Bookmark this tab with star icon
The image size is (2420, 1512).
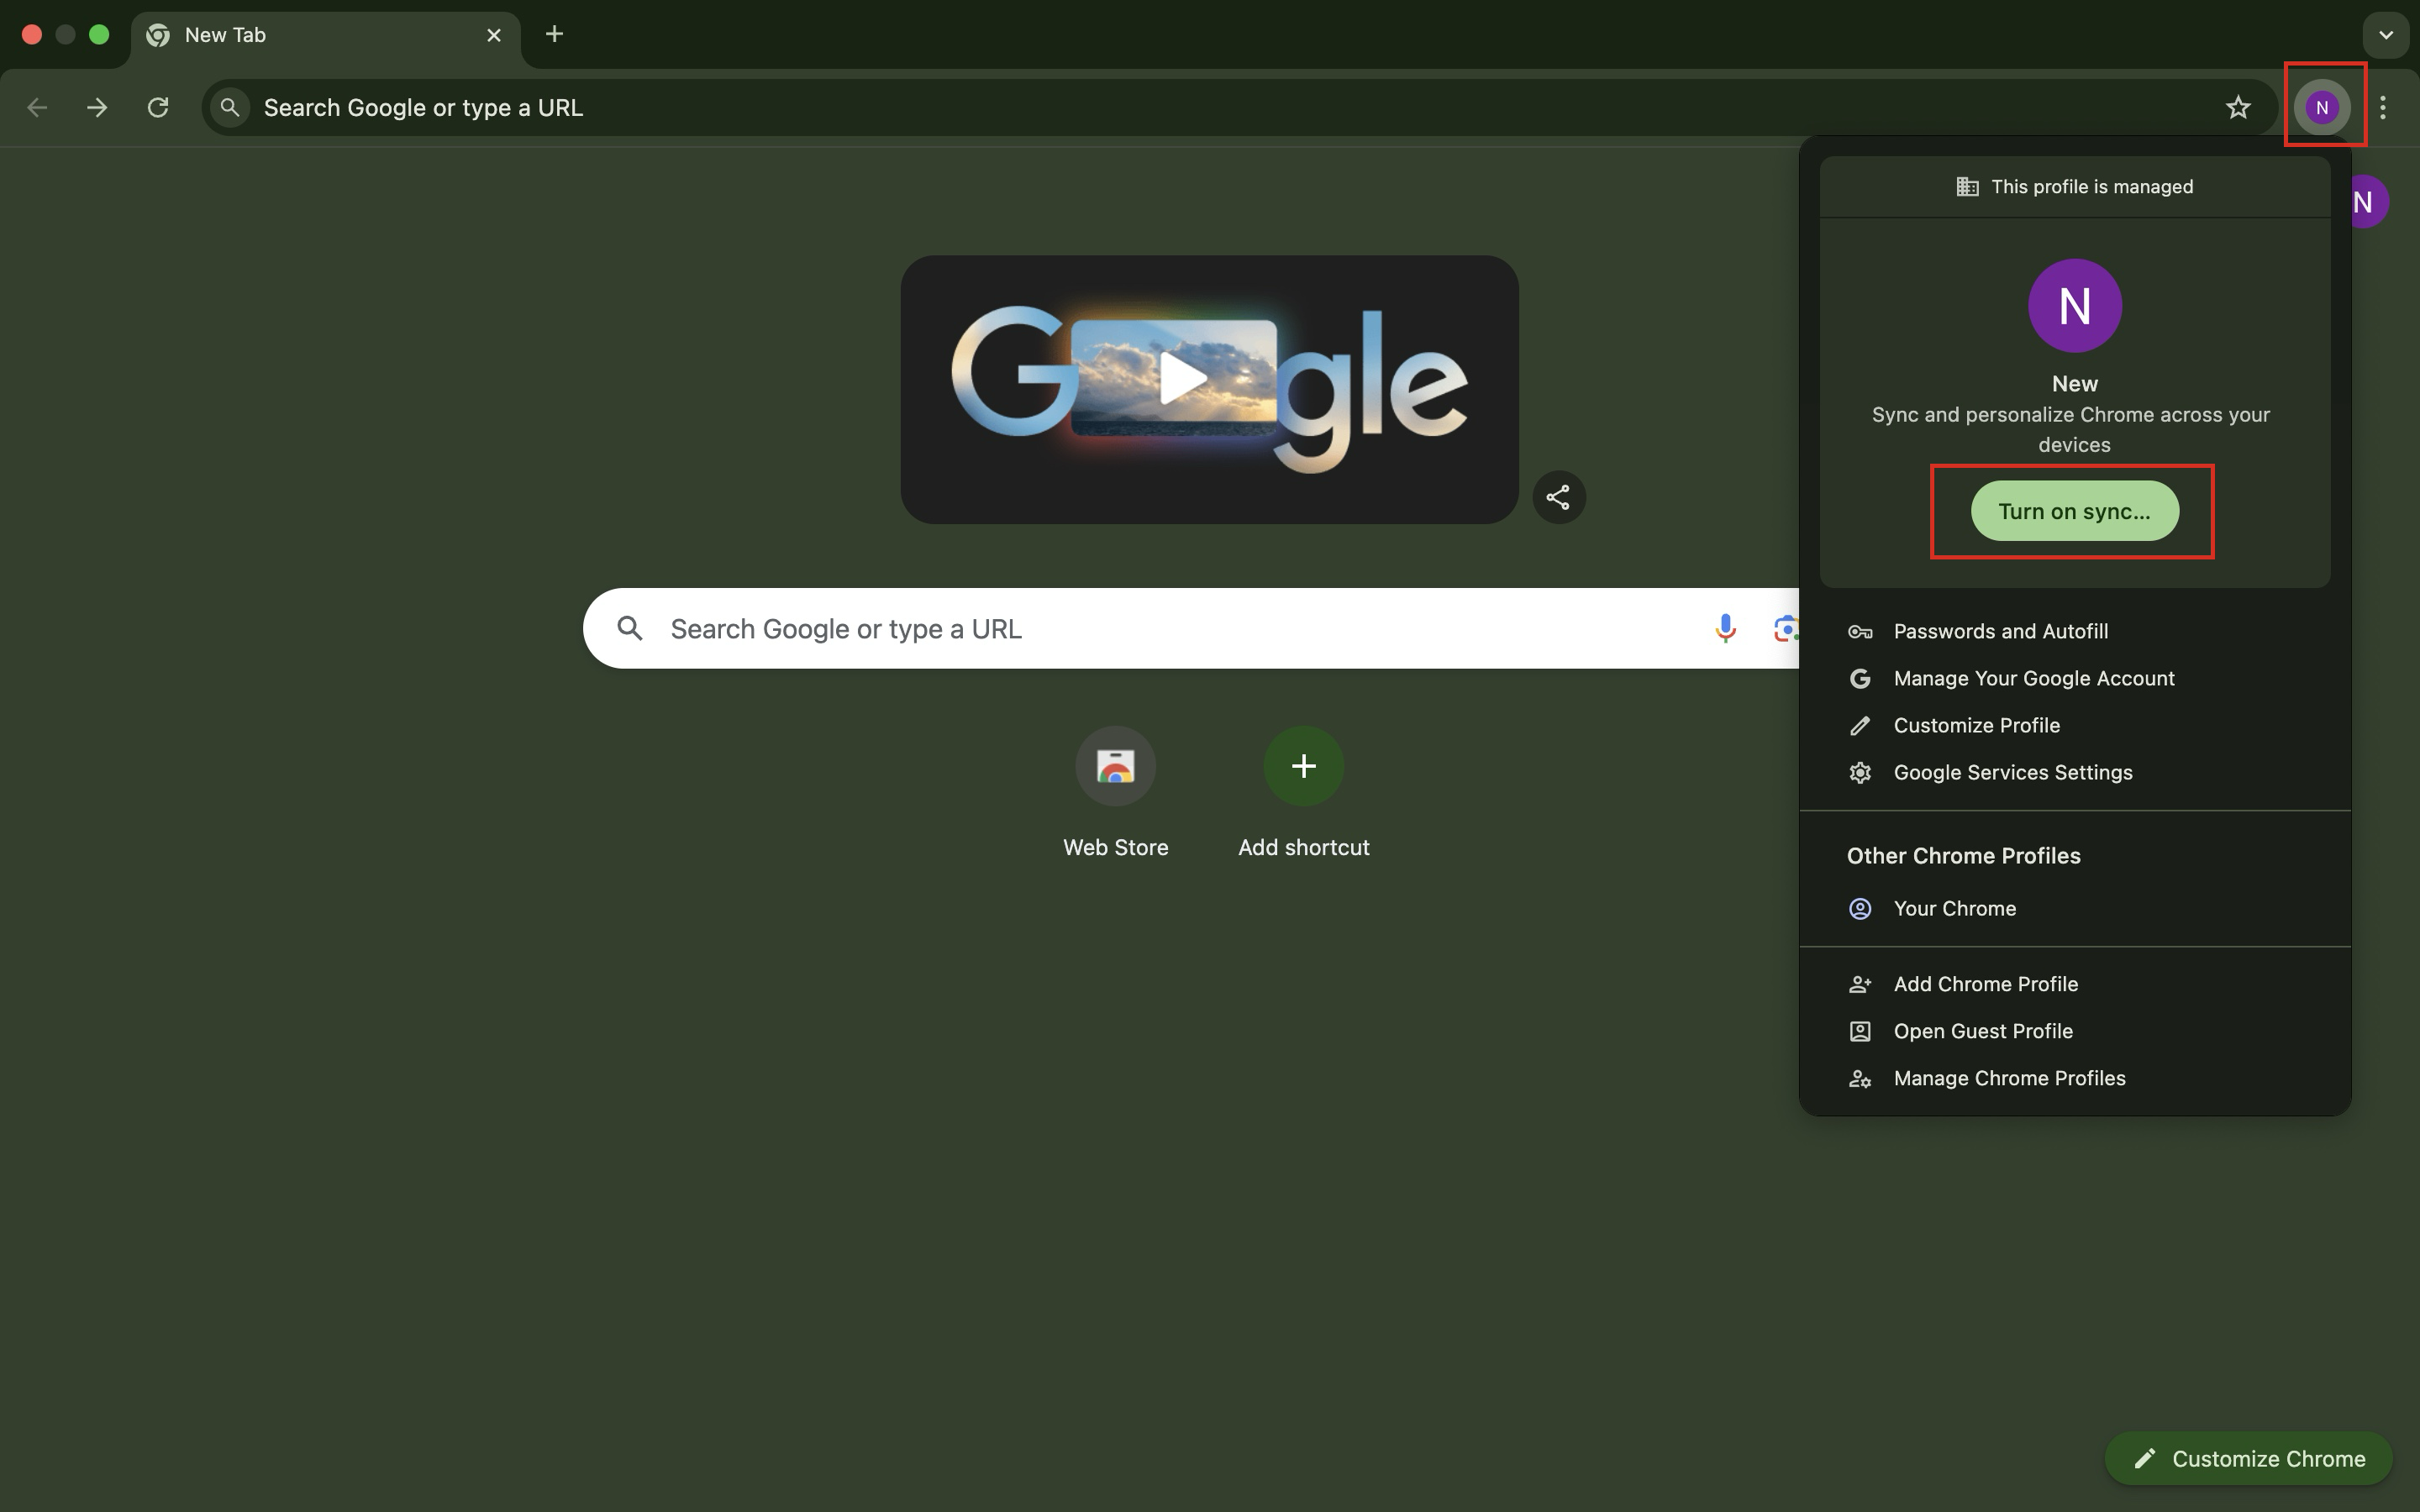click(2237, 107)
